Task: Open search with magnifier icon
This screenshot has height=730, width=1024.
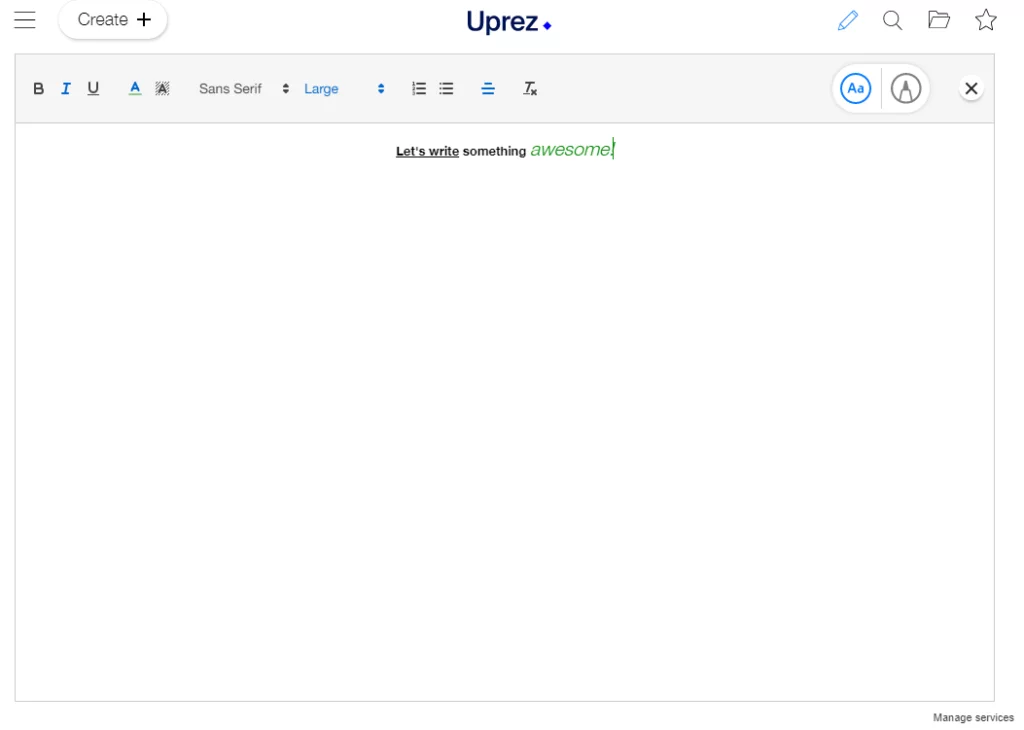Action: pos(893,20)
